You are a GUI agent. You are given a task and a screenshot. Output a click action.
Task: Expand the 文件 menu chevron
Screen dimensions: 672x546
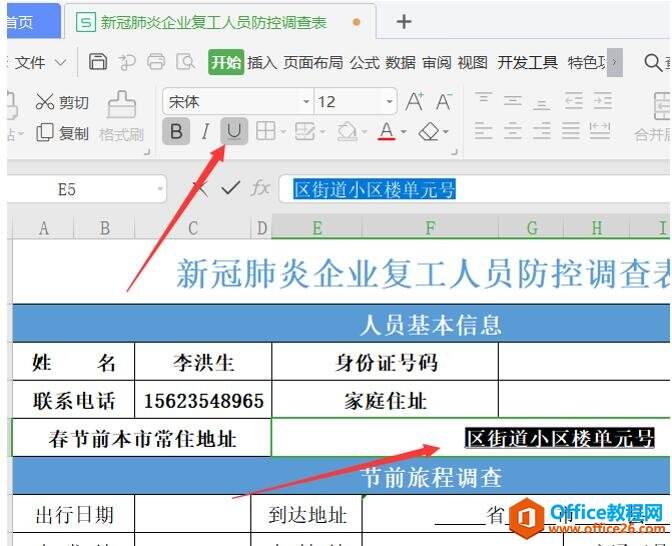click(x=61, y=63)
